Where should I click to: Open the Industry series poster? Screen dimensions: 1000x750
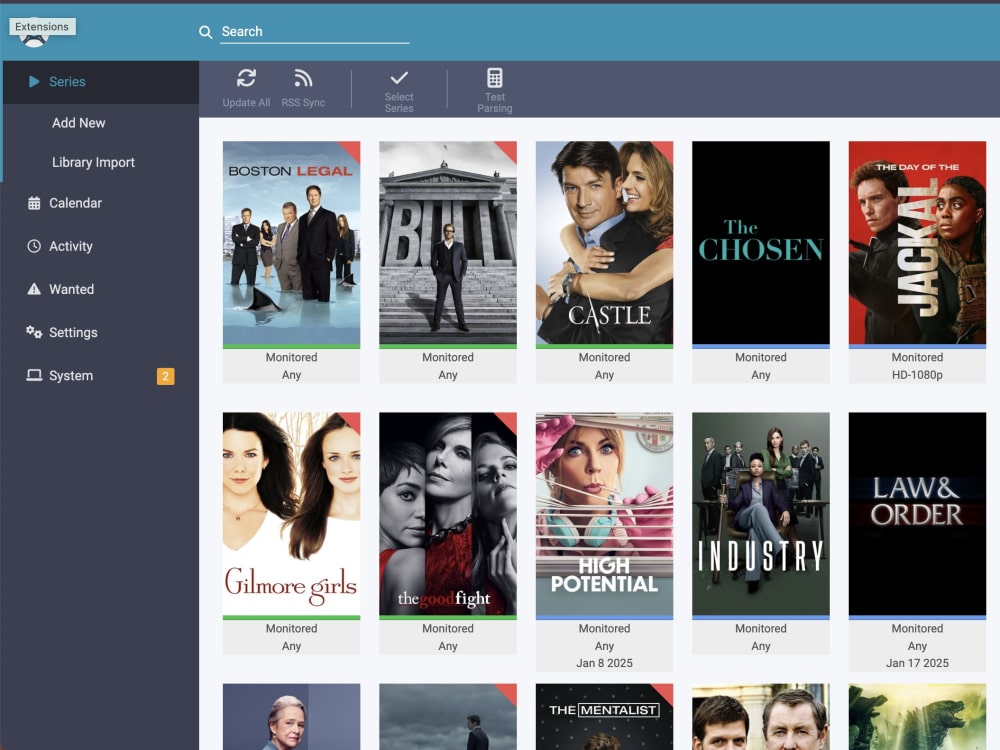point(761,513)
